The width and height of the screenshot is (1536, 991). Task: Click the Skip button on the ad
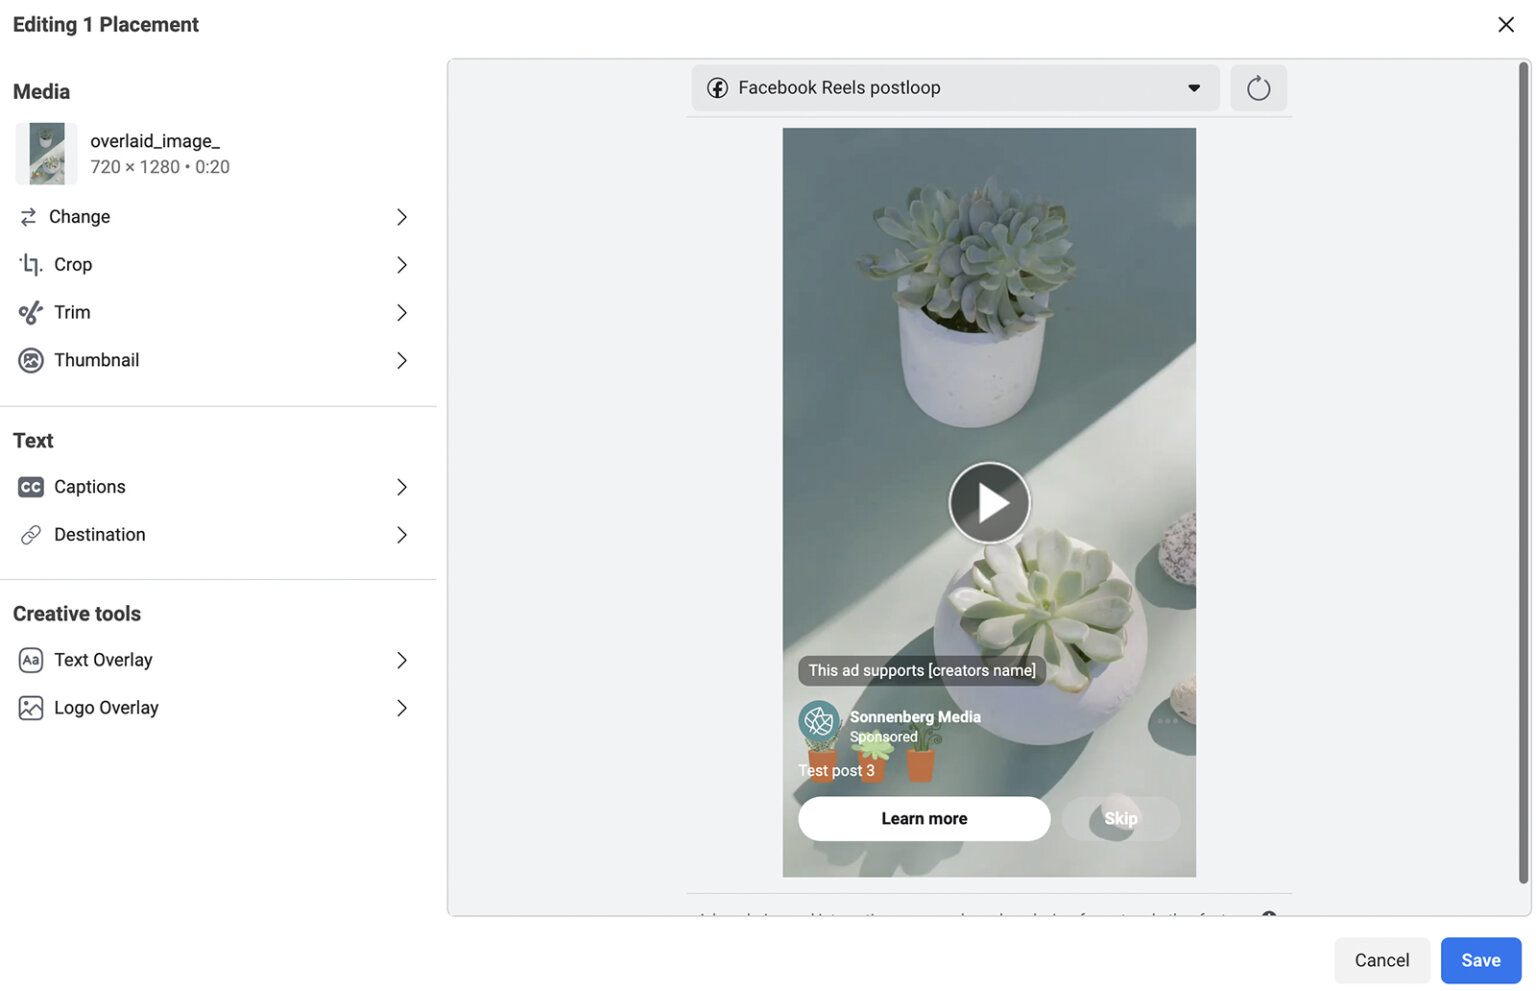click(1121, 818)
